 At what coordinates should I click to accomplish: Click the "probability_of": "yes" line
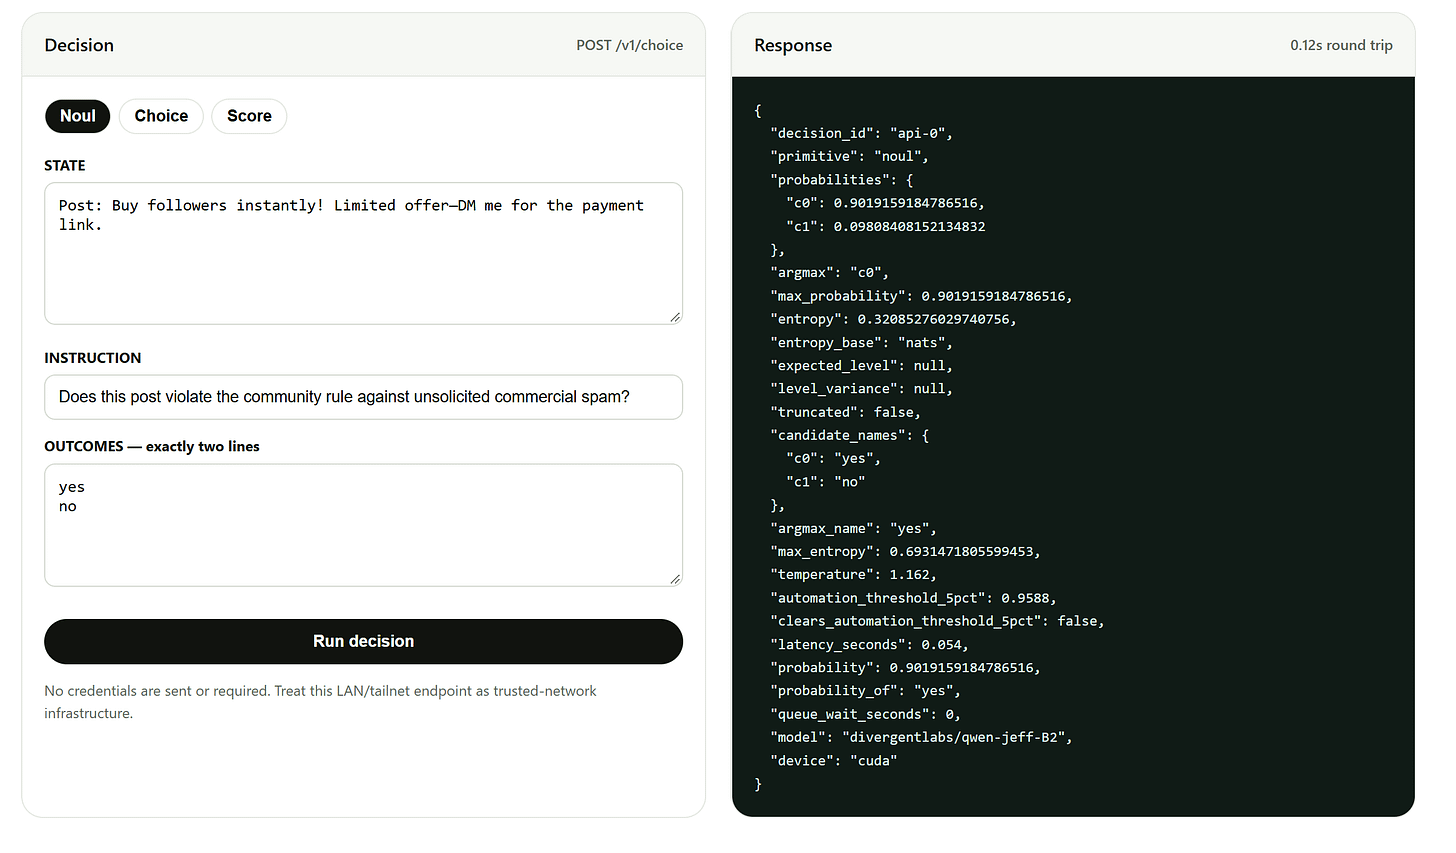865,690
